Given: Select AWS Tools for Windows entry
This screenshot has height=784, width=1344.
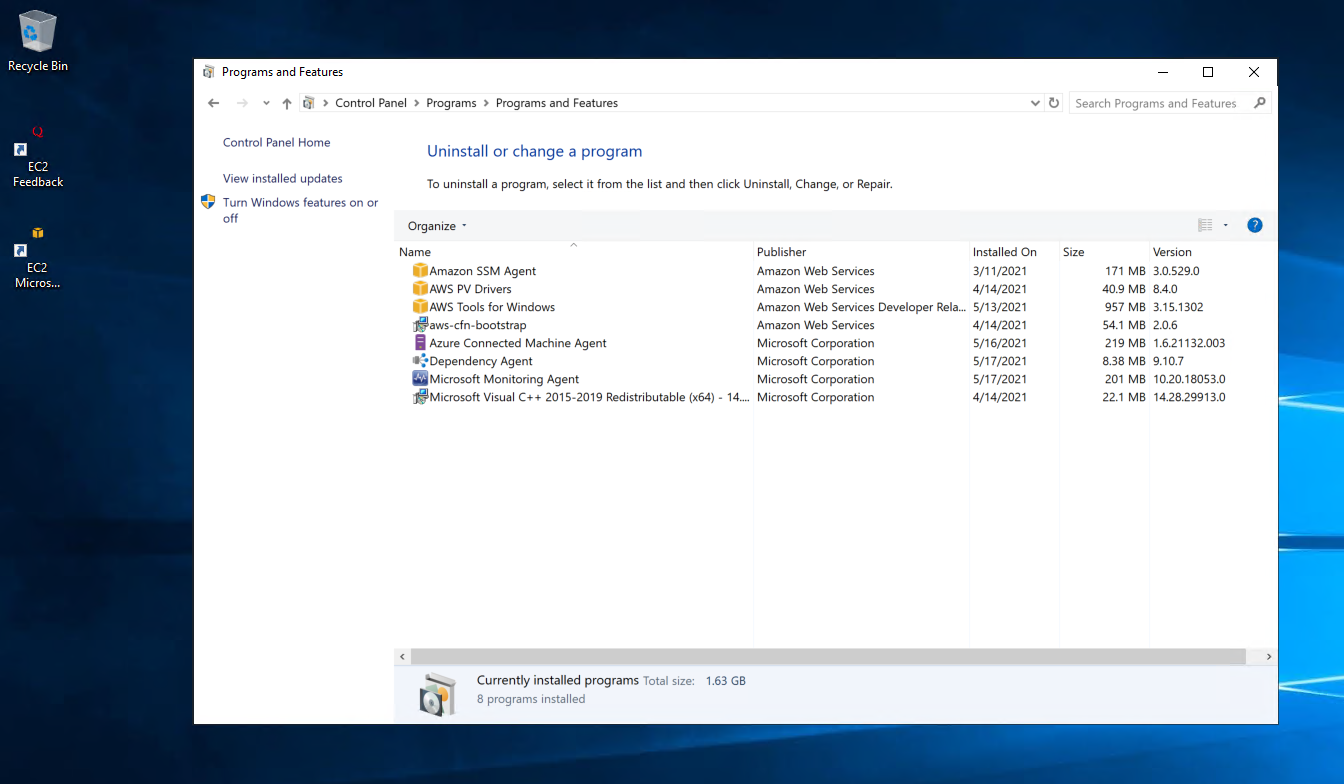Looking at the screenshot, I should click(492, 307).
